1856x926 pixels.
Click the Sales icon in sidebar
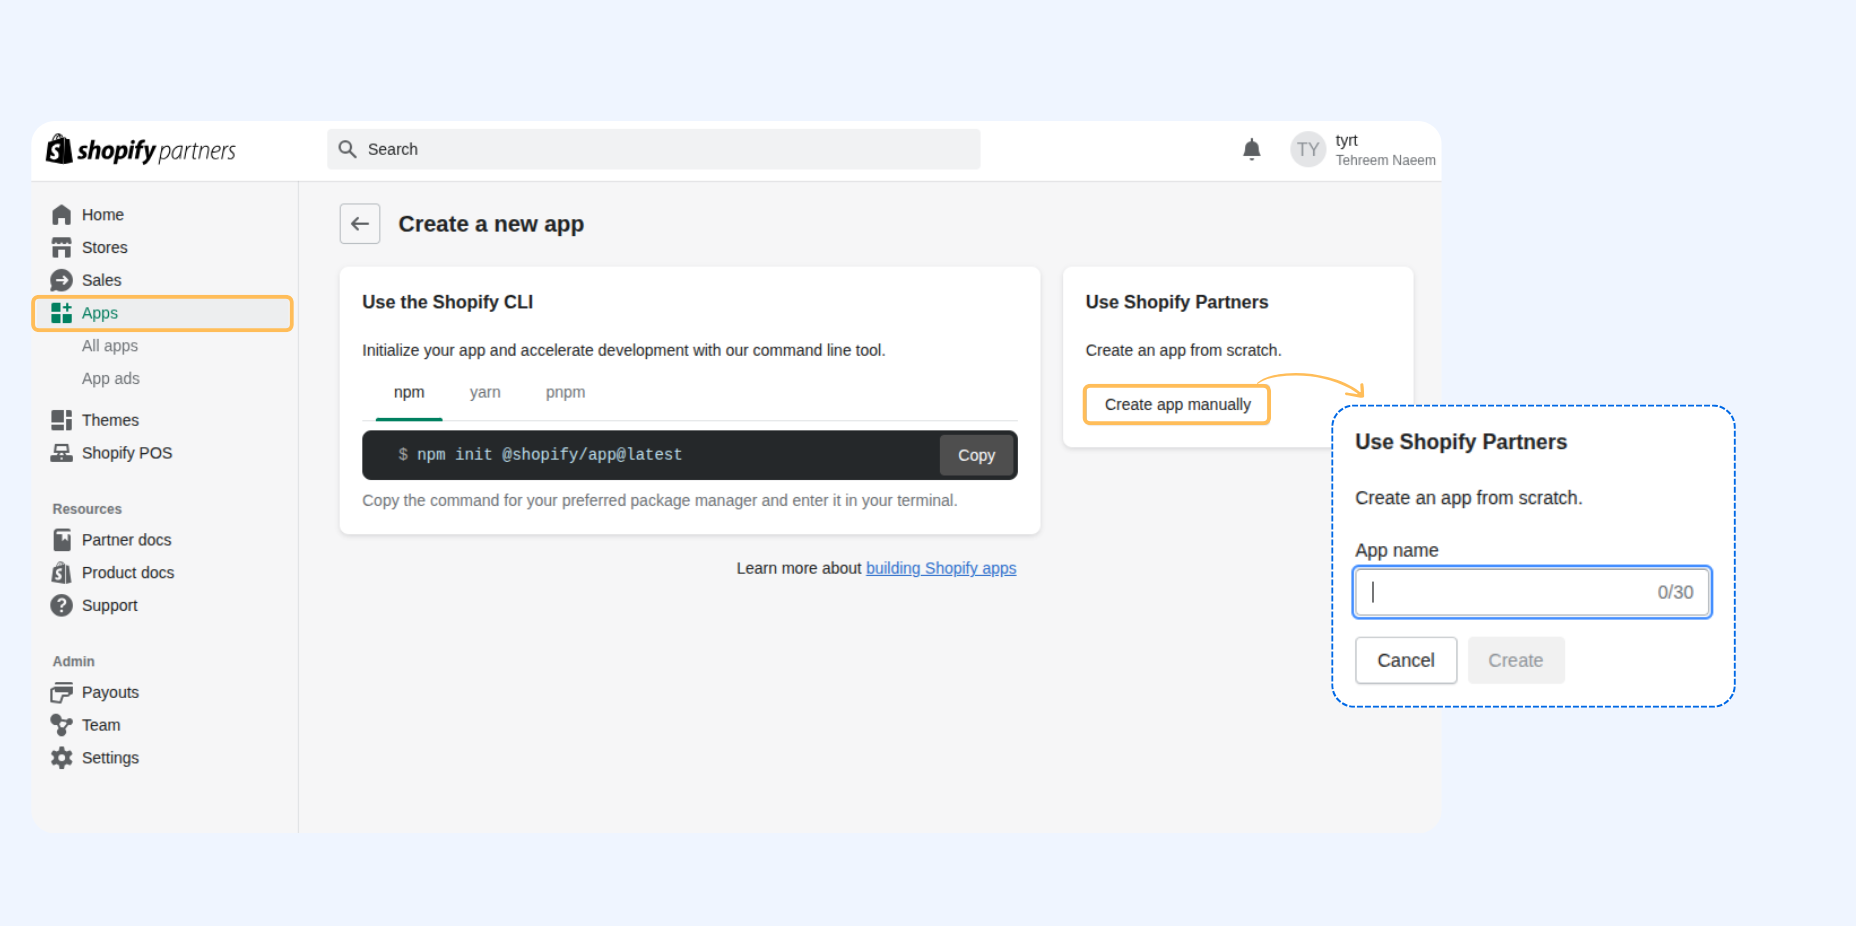(62, 281)
